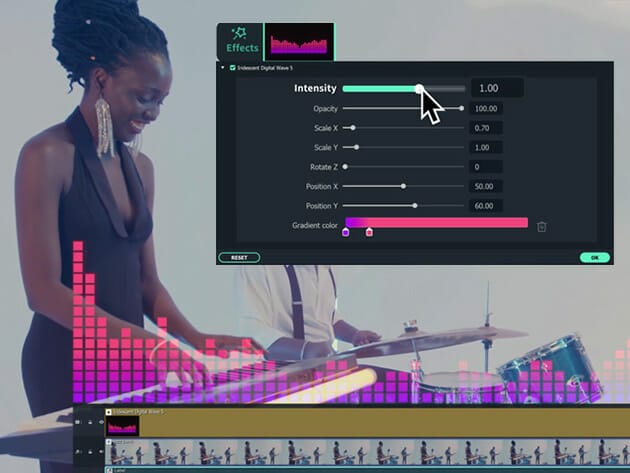Collapse the Iridescent Digital Wave 5 section
The image size is (630, 473).
[221, 68]
